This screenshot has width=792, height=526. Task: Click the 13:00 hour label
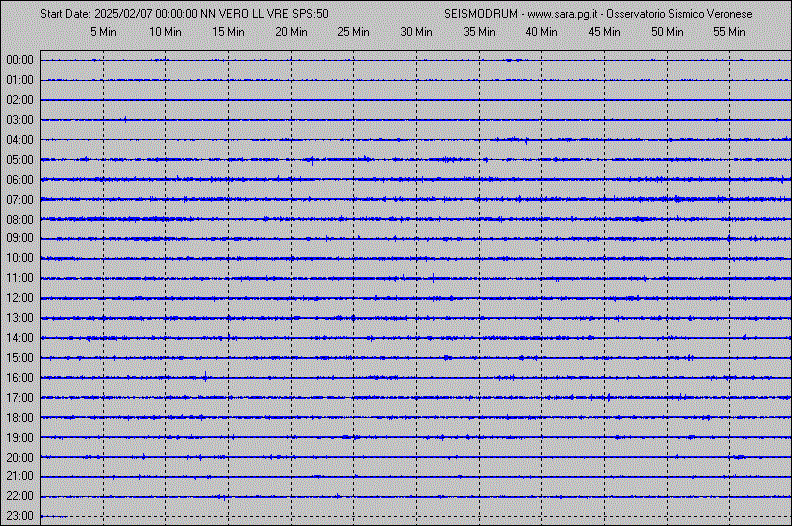click(20, 318)
